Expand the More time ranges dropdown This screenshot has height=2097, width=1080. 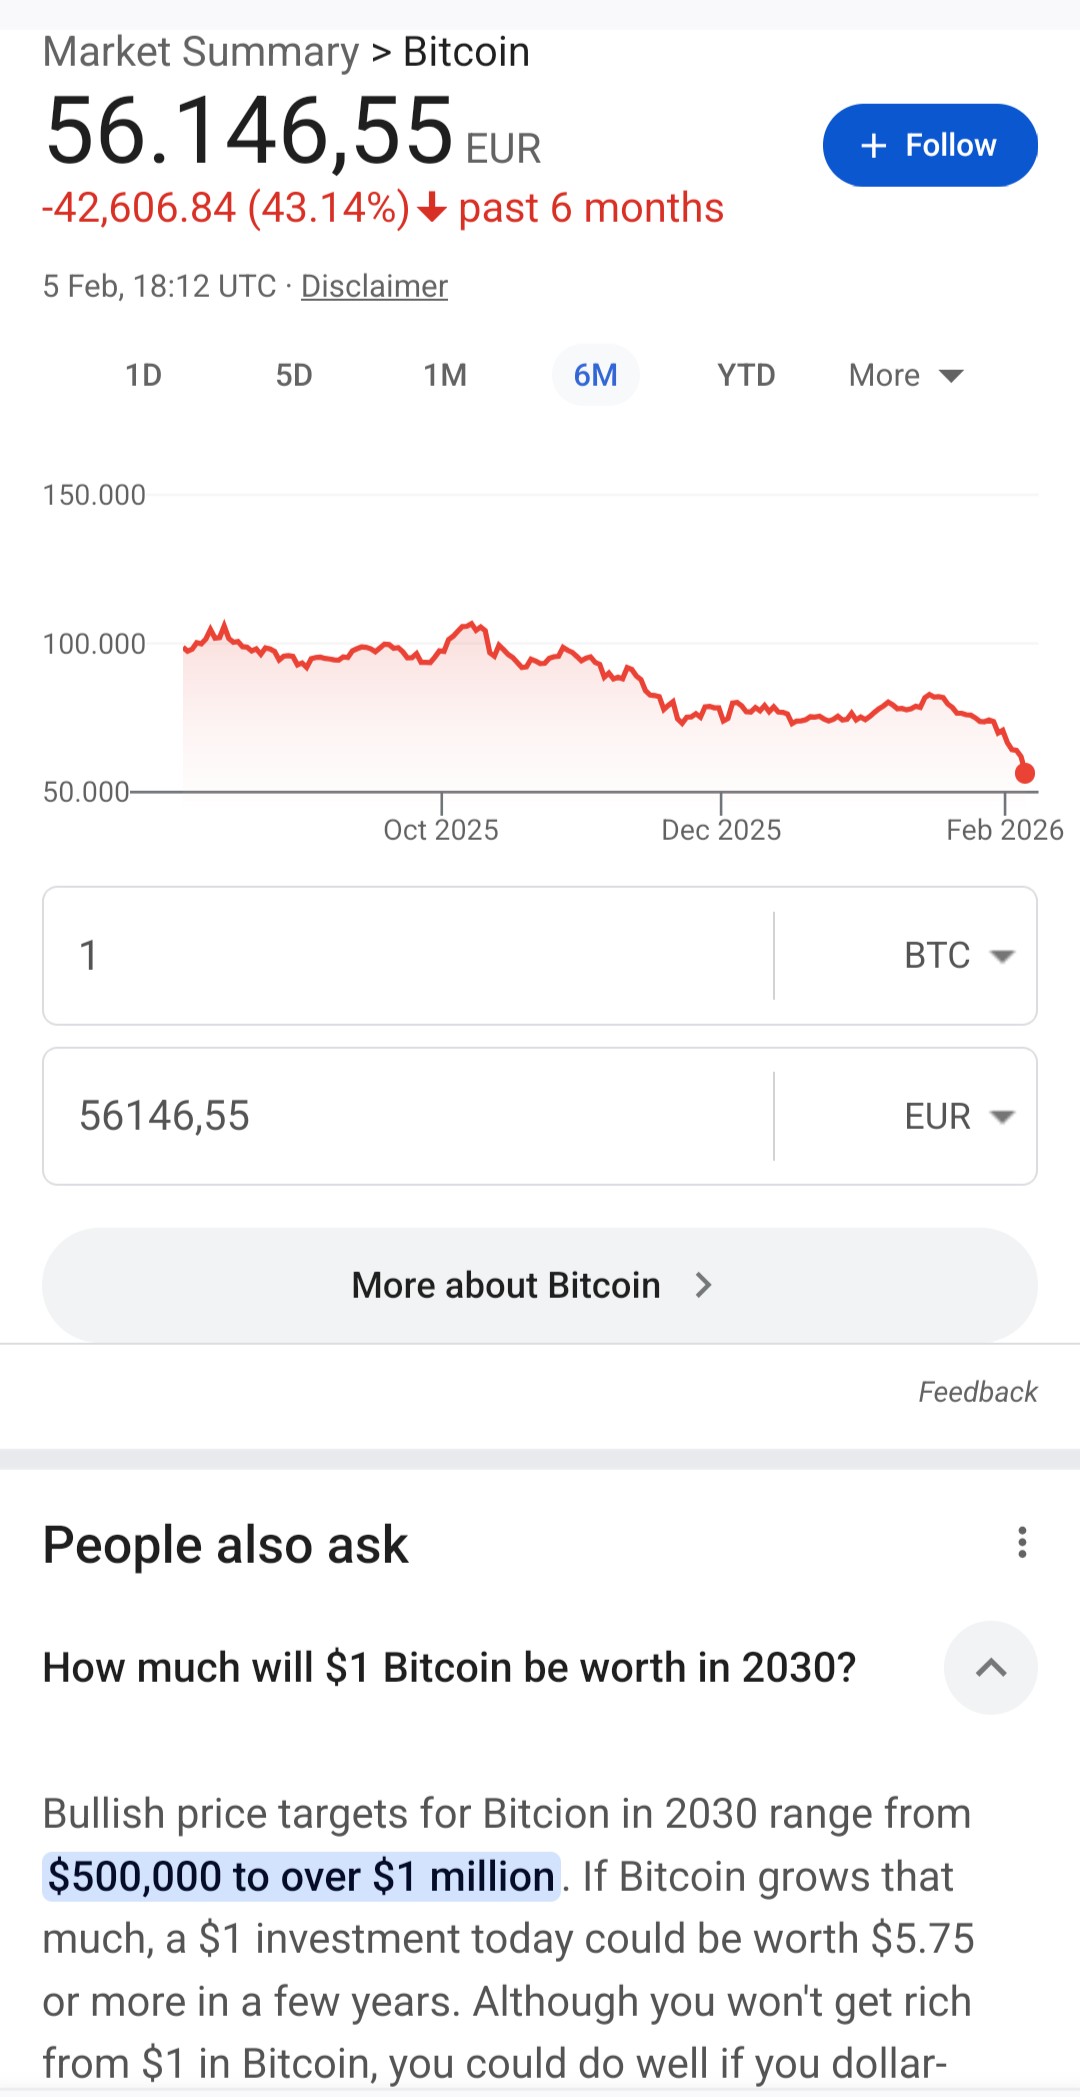point(905,376)
